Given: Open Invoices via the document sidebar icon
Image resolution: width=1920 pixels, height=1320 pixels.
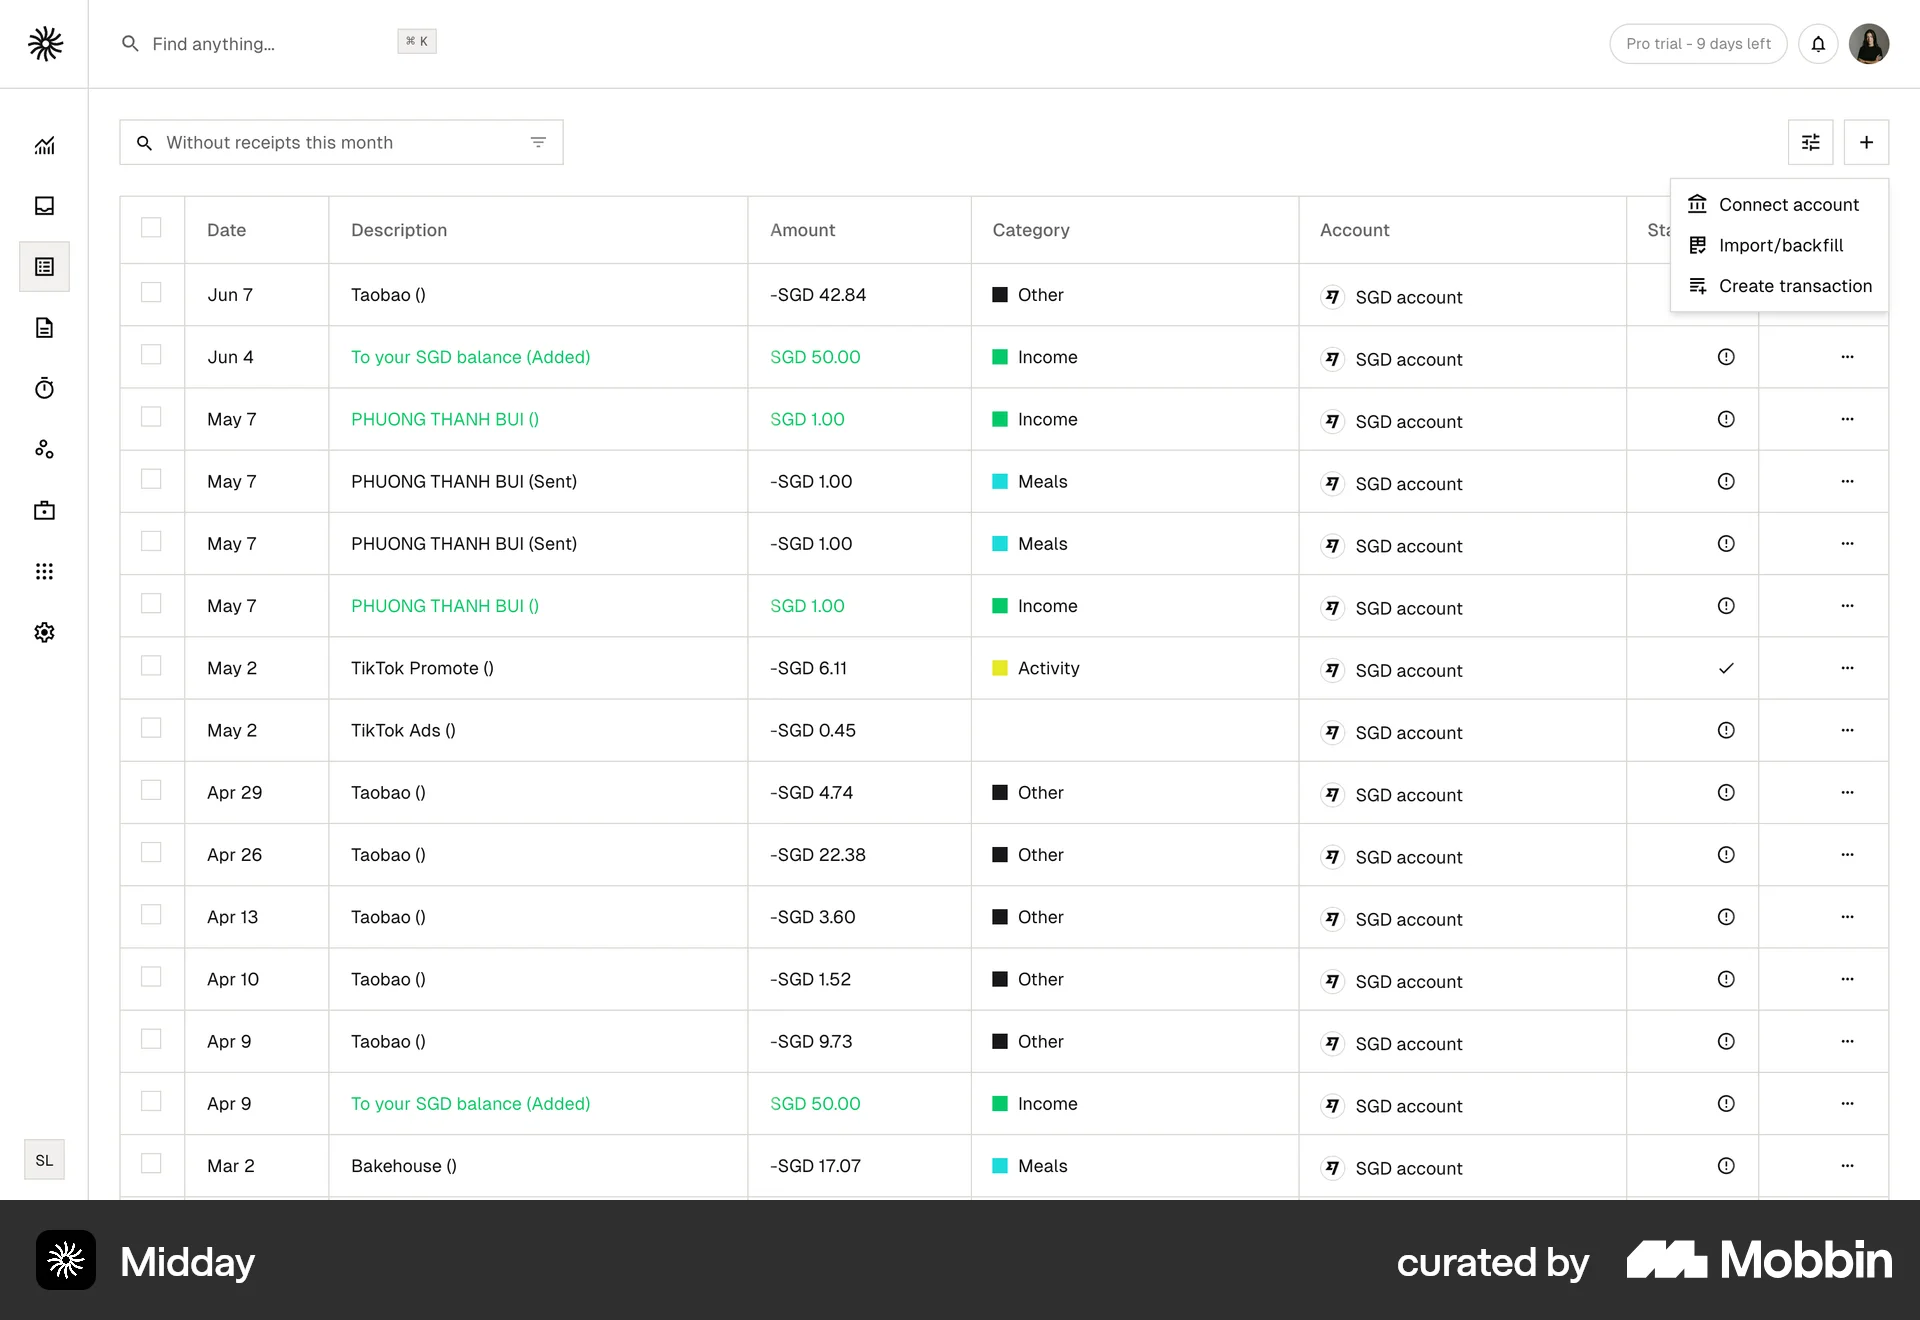Looking at the screenshot, I should (x=44, y=328).
